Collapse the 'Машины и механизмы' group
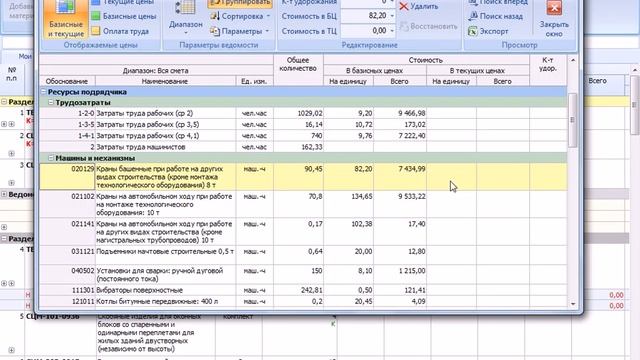This screenshot has width=640, height=360. tap(51, 158)
